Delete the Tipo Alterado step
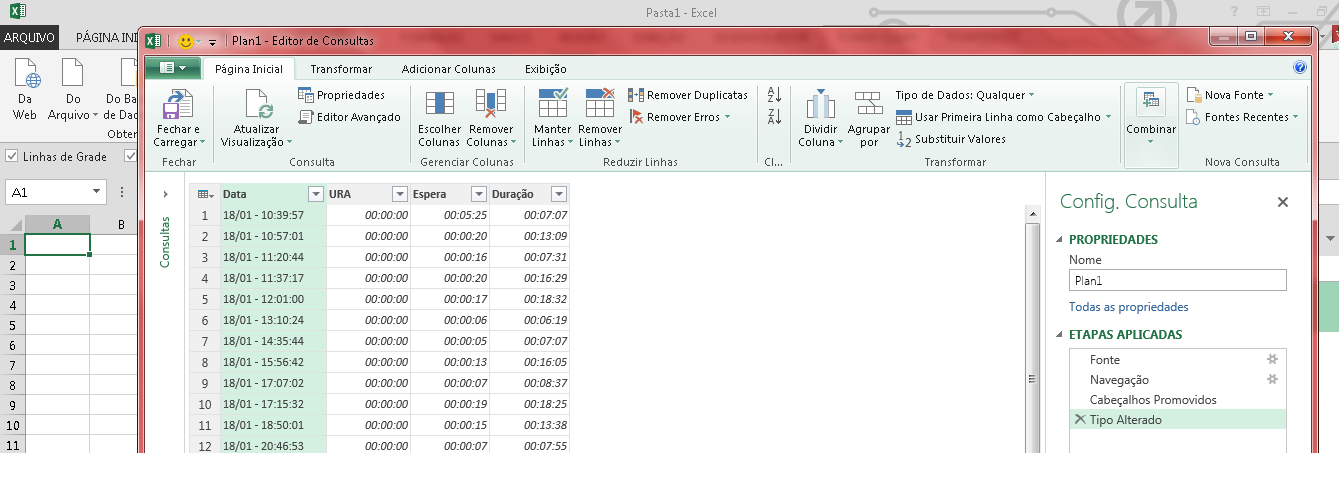The image size is (1339, 480). (x=1079, y=420)
